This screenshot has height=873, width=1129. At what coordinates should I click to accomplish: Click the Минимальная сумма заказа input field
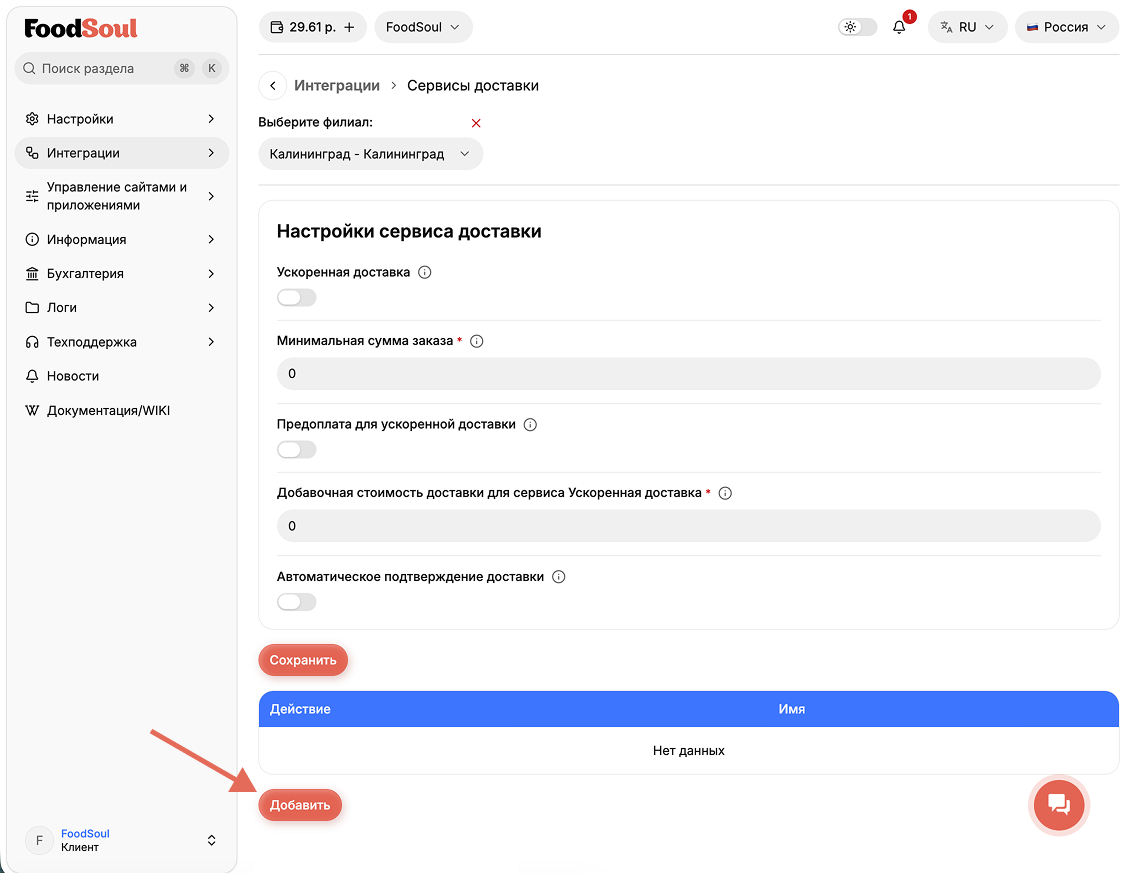coord(688,374)
